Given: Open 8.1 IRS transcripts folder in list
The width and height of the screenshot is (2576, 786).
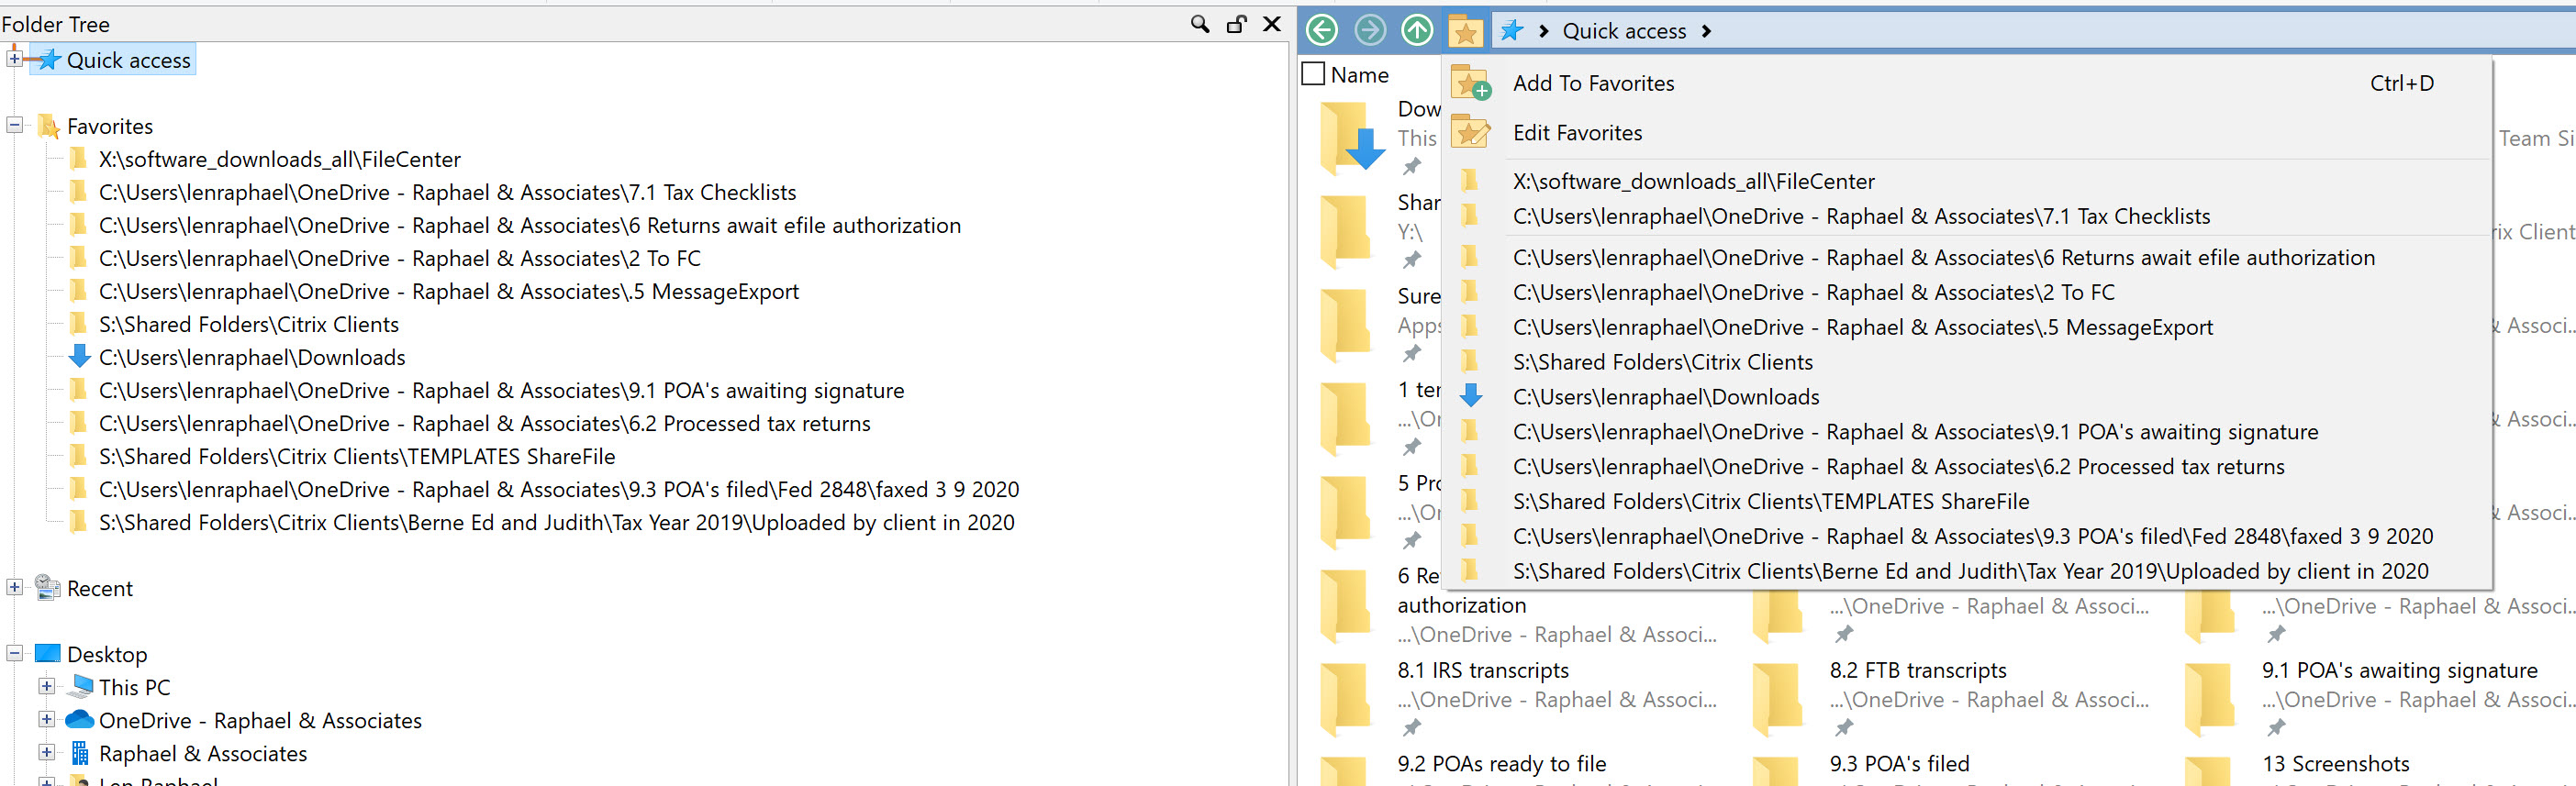Looking at the screenshot, I should coord(1483,670).
